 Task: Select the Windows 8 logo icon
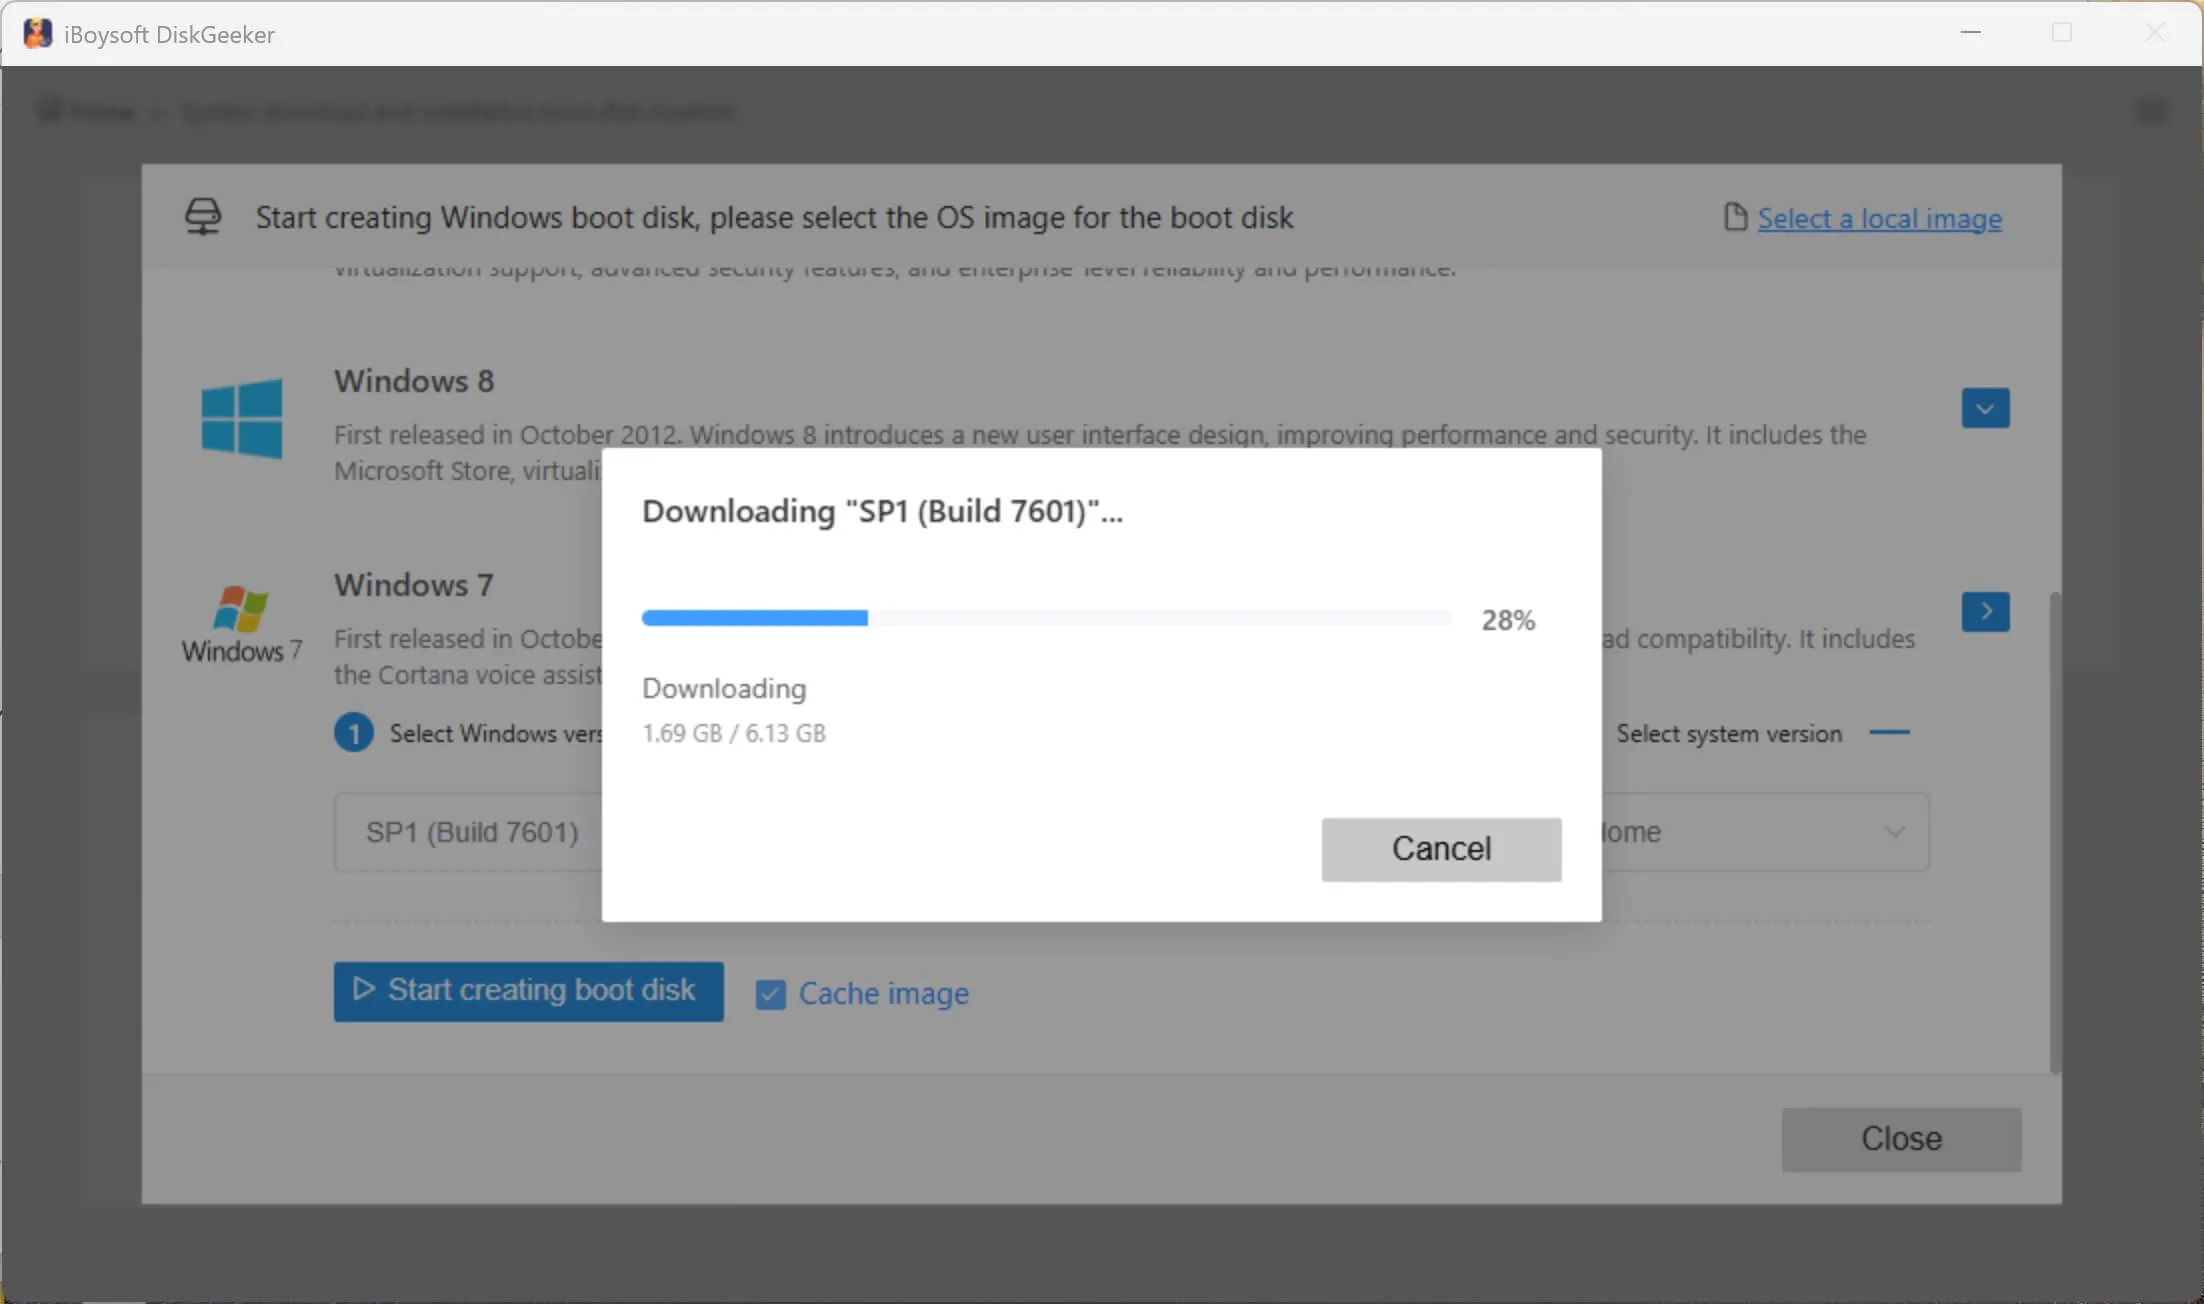242,420
